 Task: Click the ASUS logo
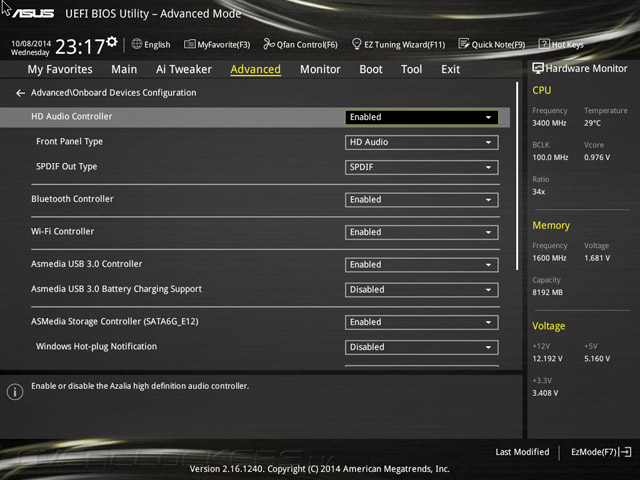pos(33,13)
